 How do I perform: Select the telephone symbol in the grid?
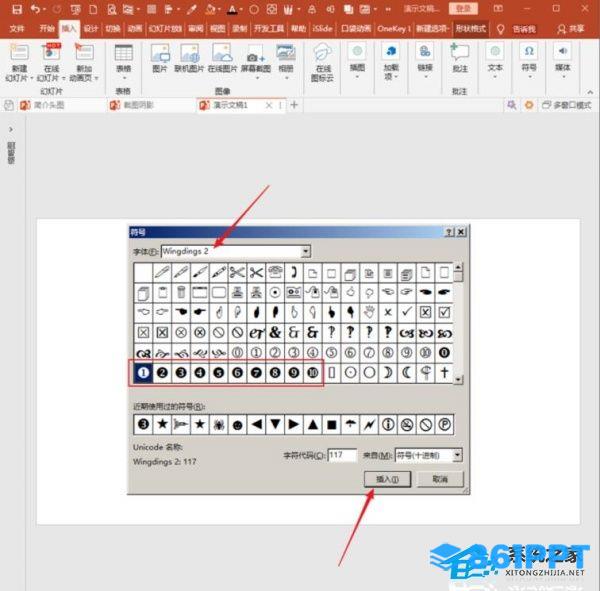275,273
